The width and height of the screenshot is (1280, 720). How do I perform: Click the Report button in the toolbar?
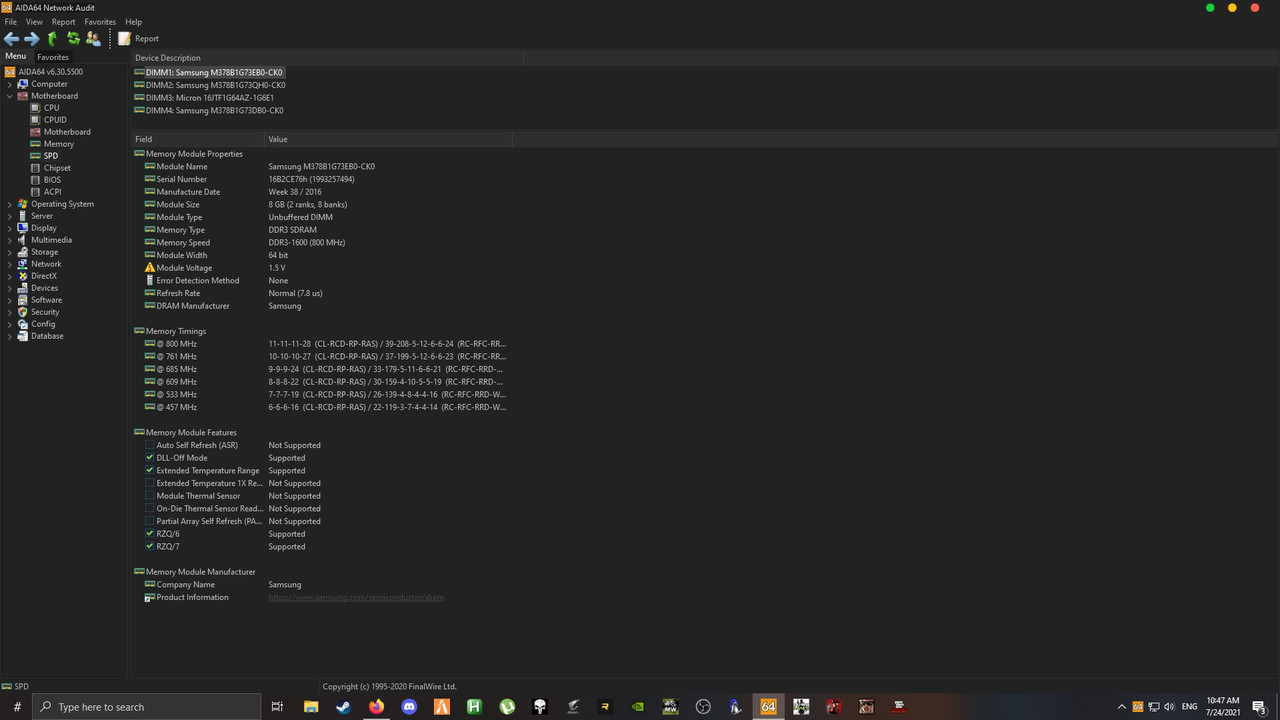click(x=138, y=38)
